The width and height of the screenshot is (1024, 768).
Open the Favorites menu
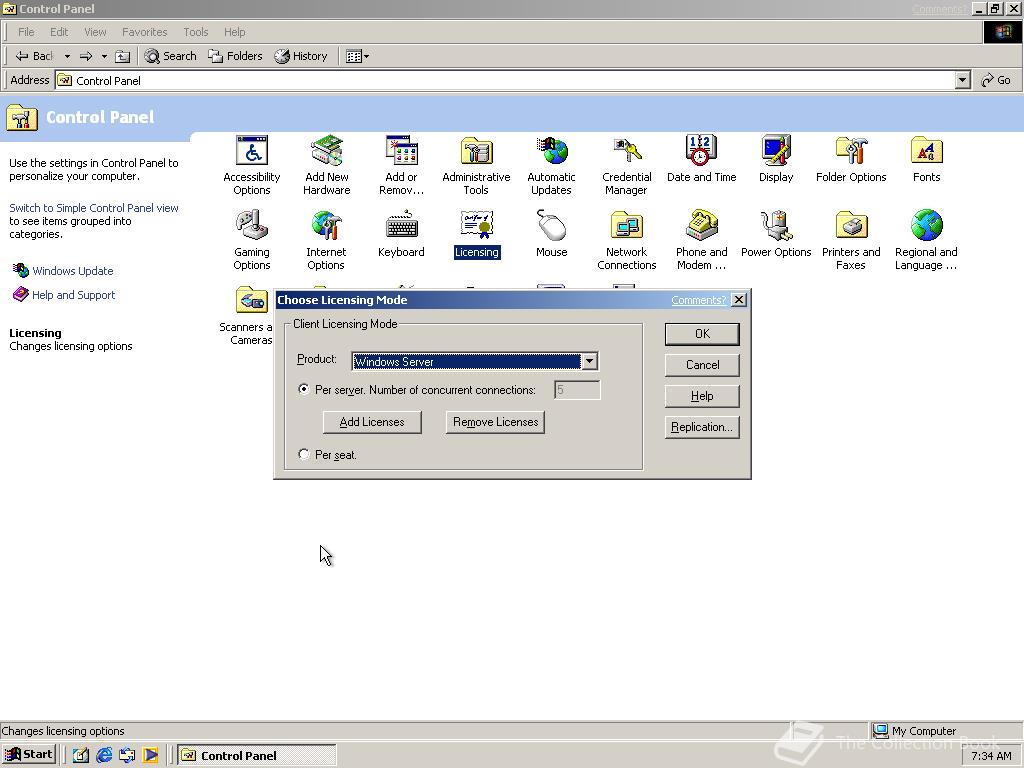144,32
